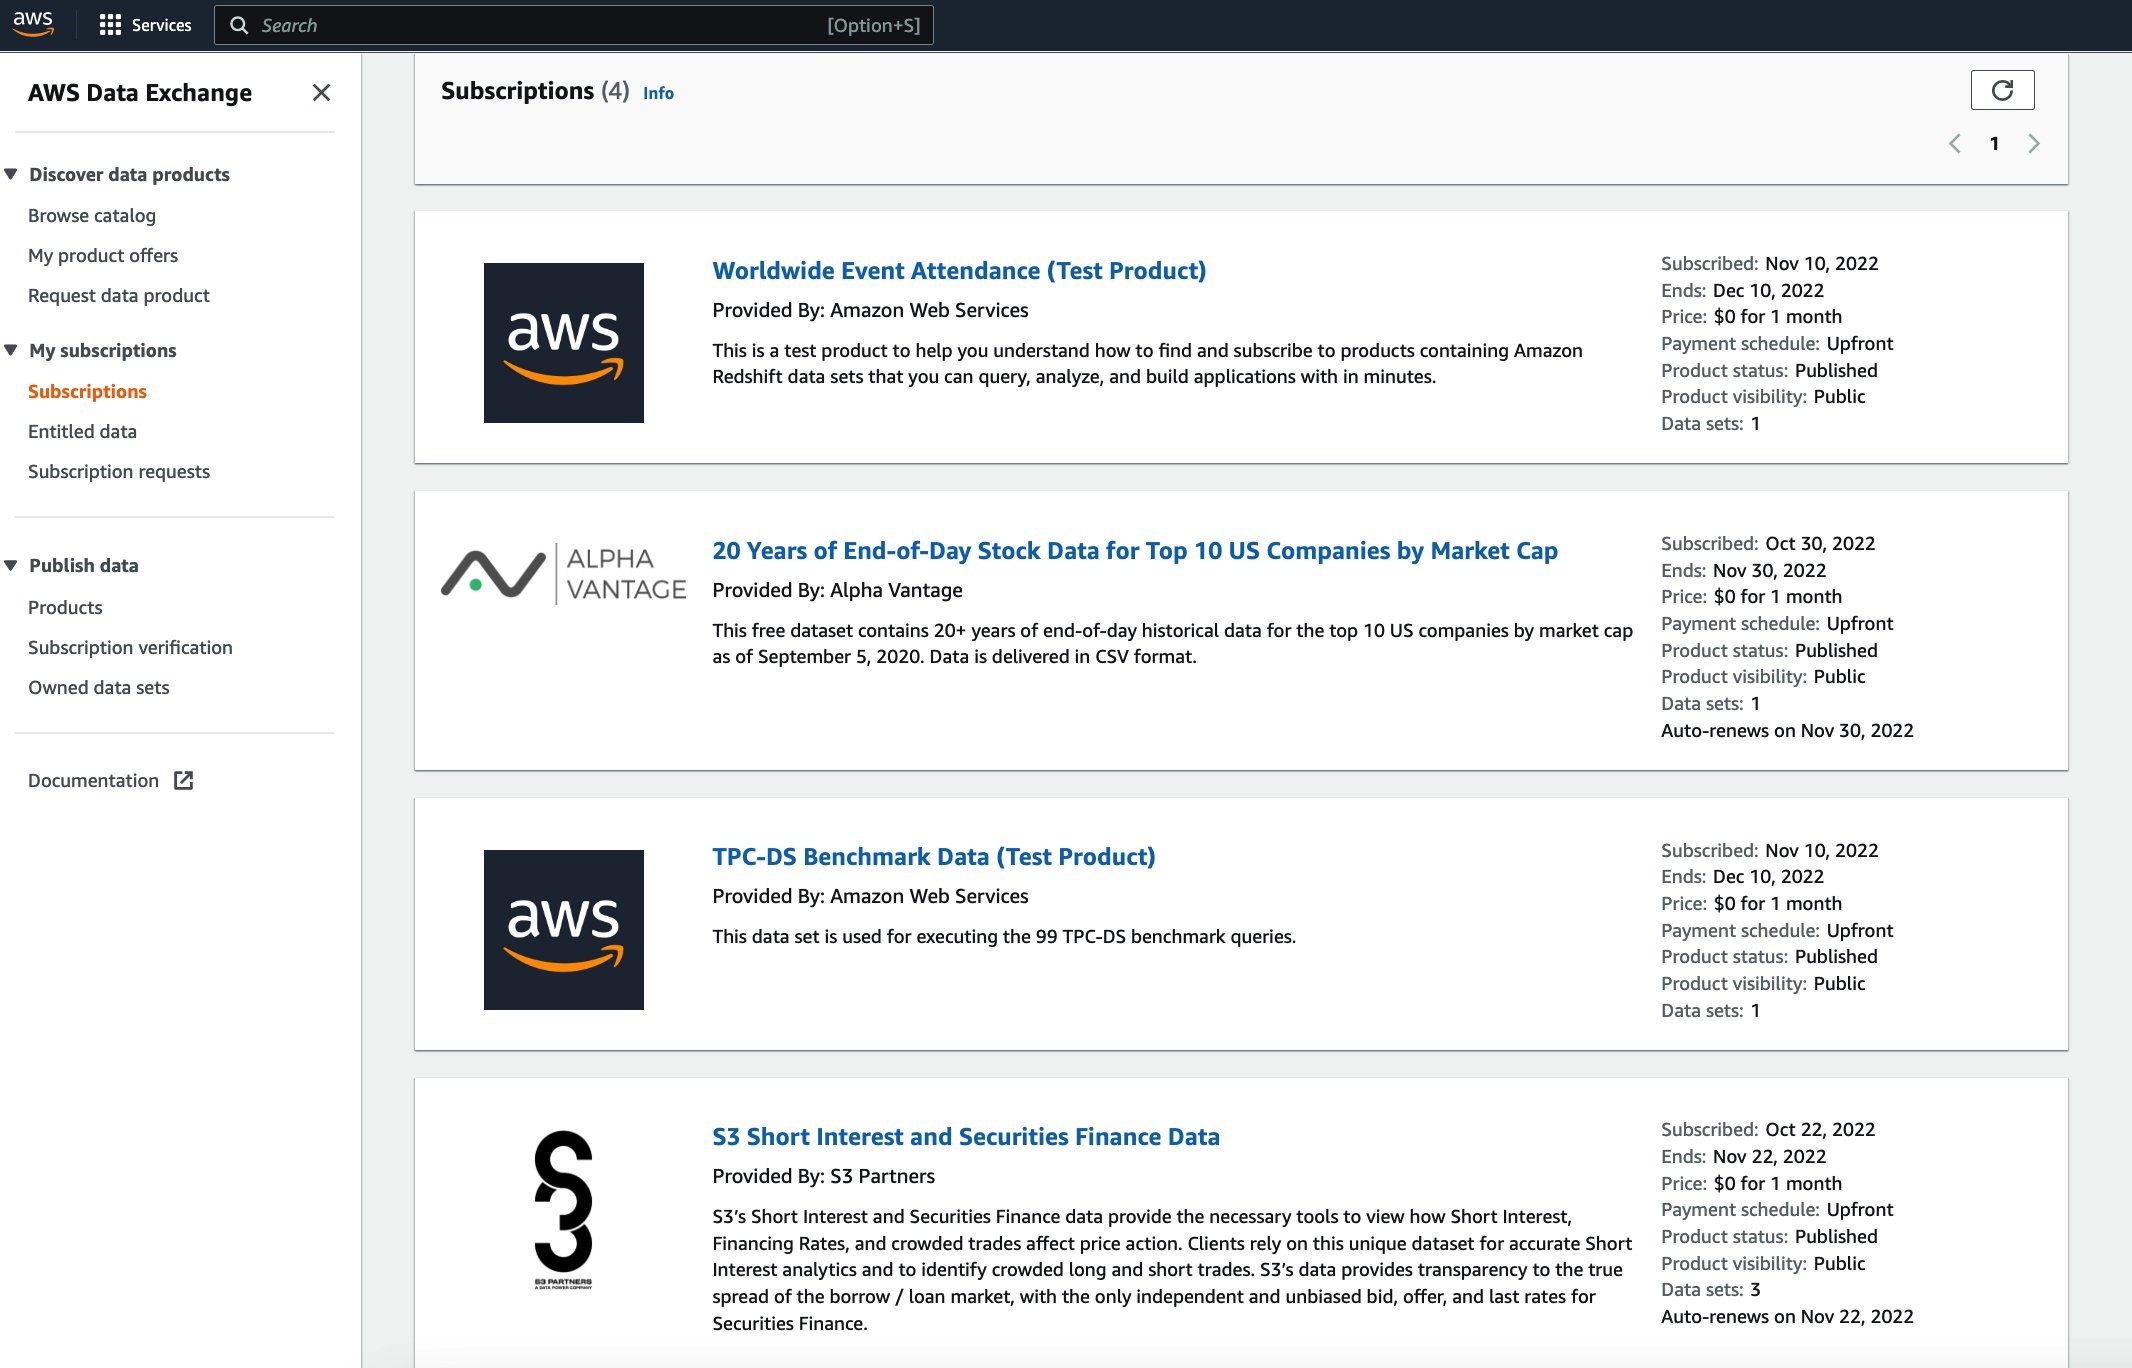Open S3 Short Interest and Securities Finance Data
Viewport: 2132px width, 1368px height.
966,1137
